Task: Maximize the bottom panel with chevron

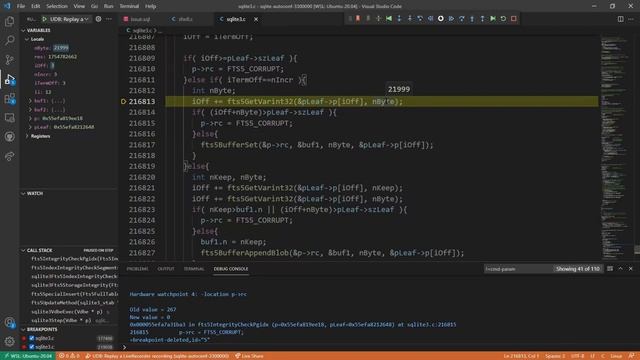Action: coord(620,269)
